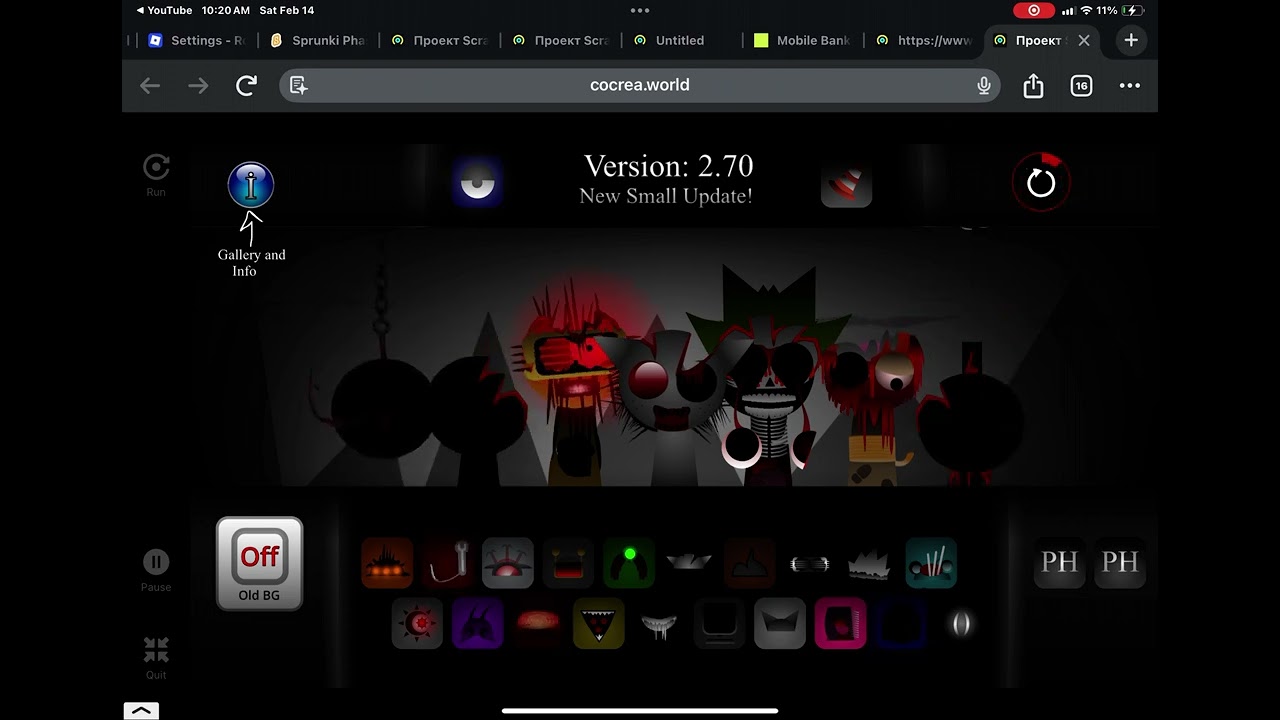This screenshot has height=720, width=1280.
Task: Close the active Проект tab
Action: tap(1084, 40)
